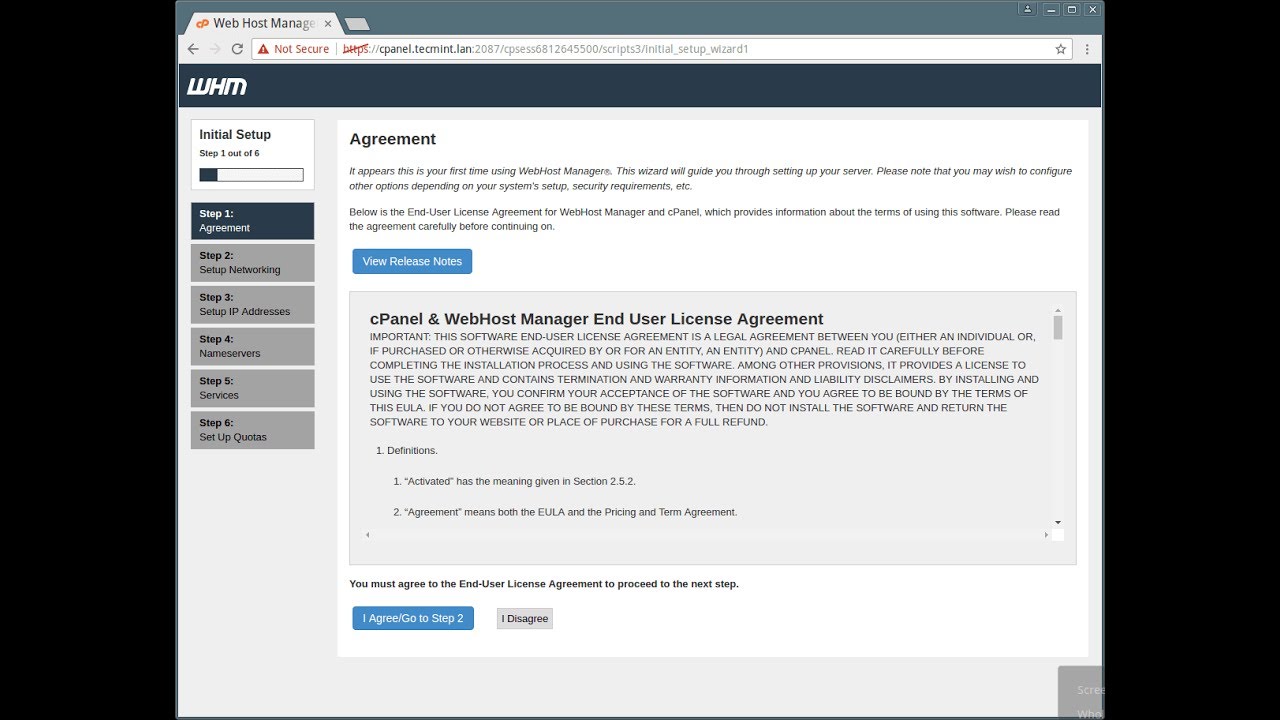This screenshot has height=720, width=1280.
Task: Click the license agreement vertical scrollbar thumb
Action: 1058,327
